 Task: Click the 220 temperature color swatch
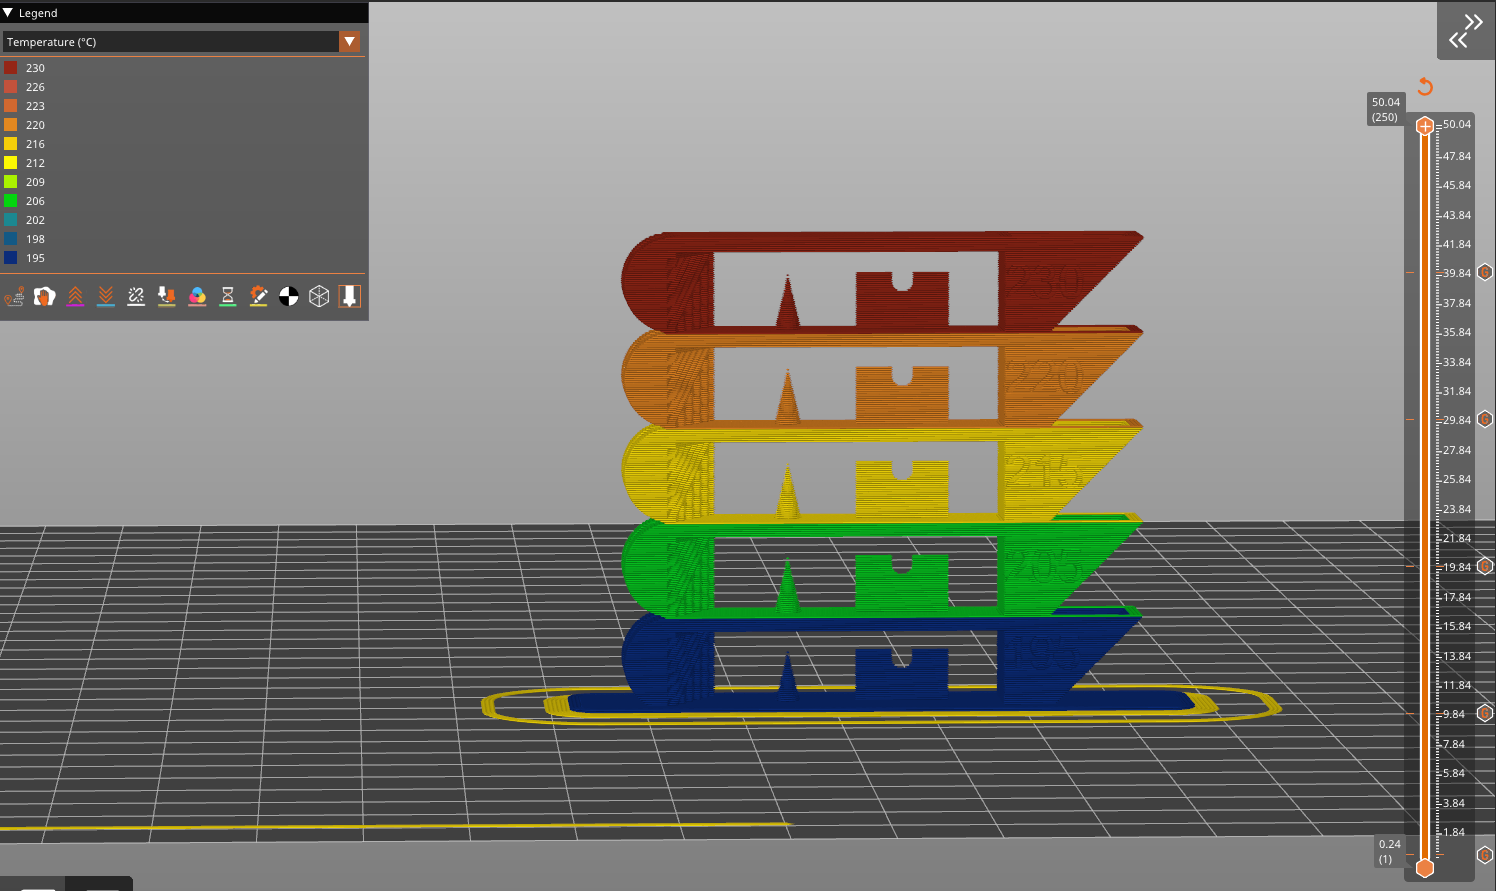[11, 125]
